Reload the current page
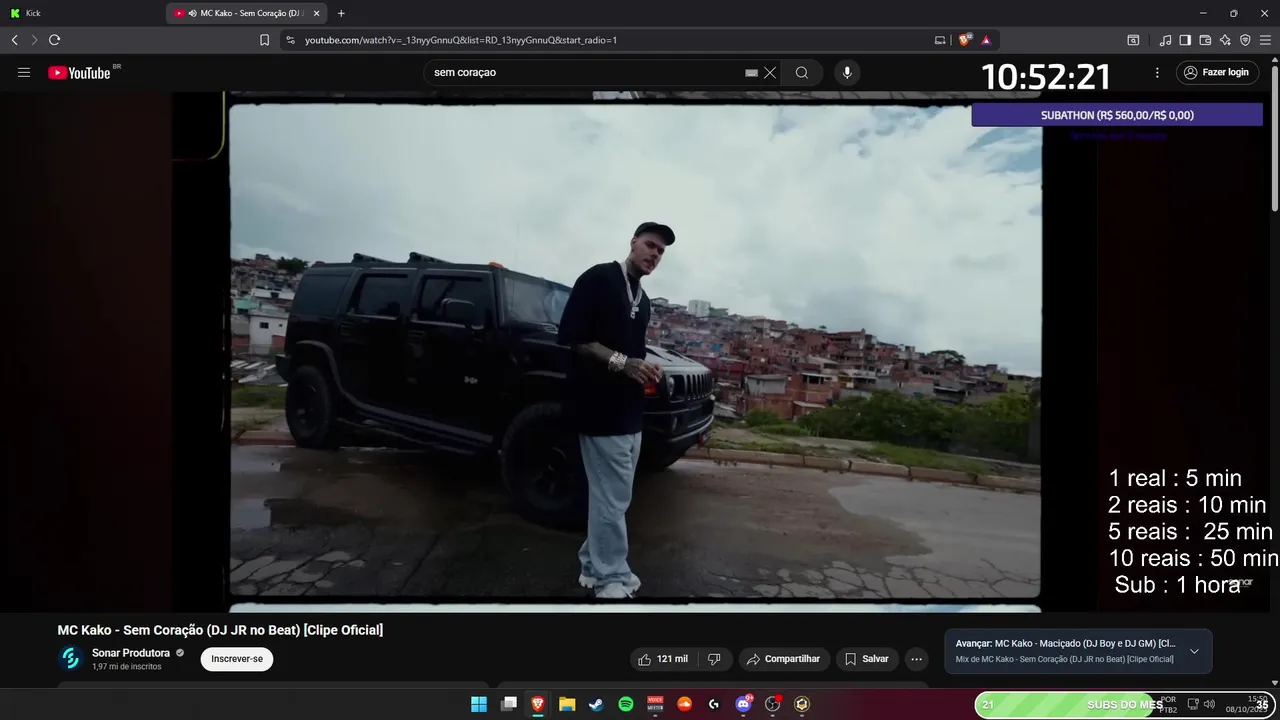 54,40
